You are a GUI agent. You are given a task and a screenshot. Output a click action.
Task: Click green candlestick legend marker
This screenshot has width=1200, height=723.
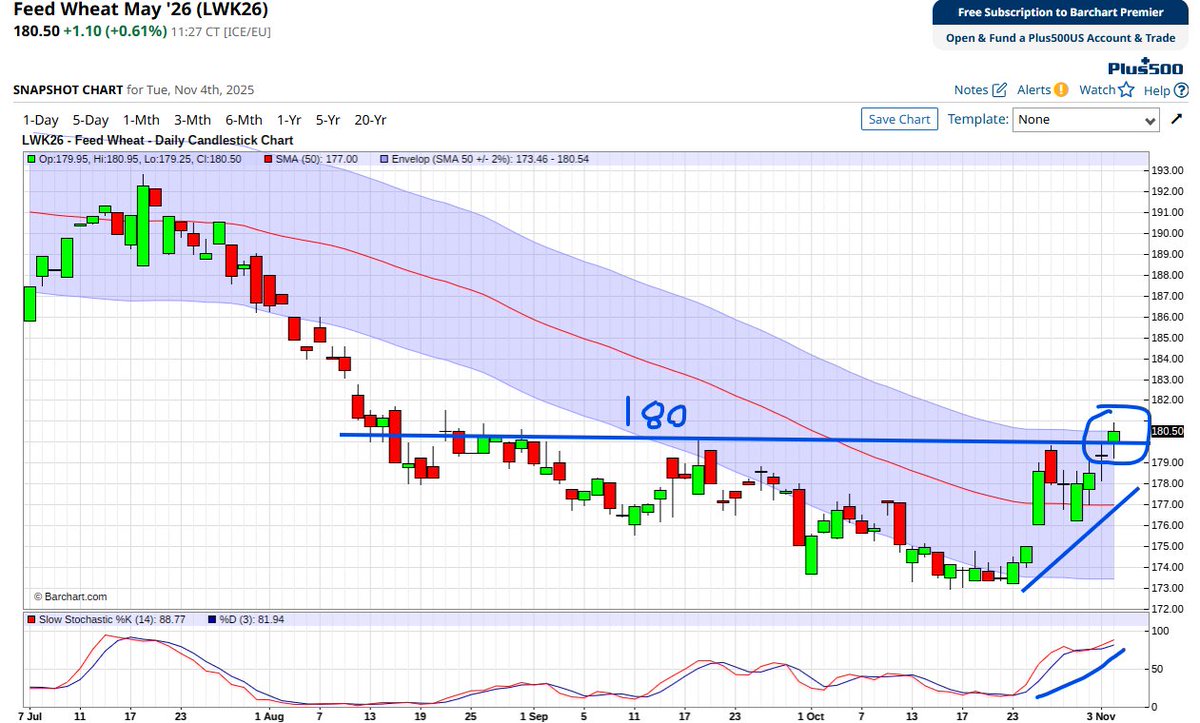pyautogui.click(x=33, y=158)
